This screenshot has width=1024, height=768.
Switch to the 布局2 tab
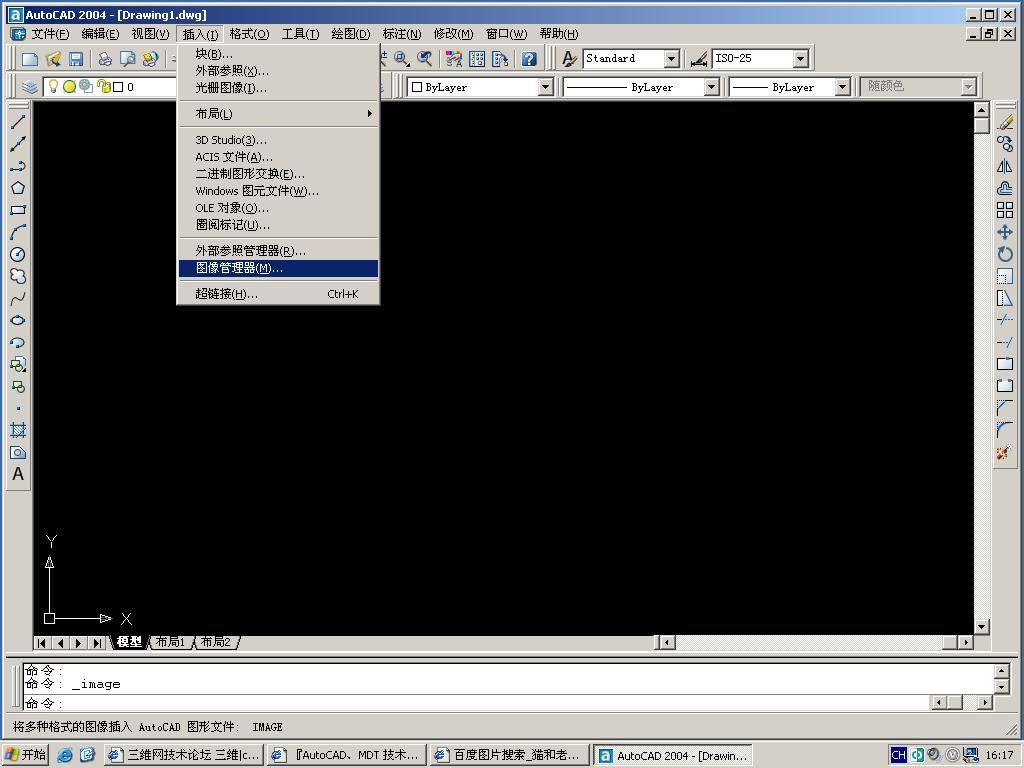(216, 642)
